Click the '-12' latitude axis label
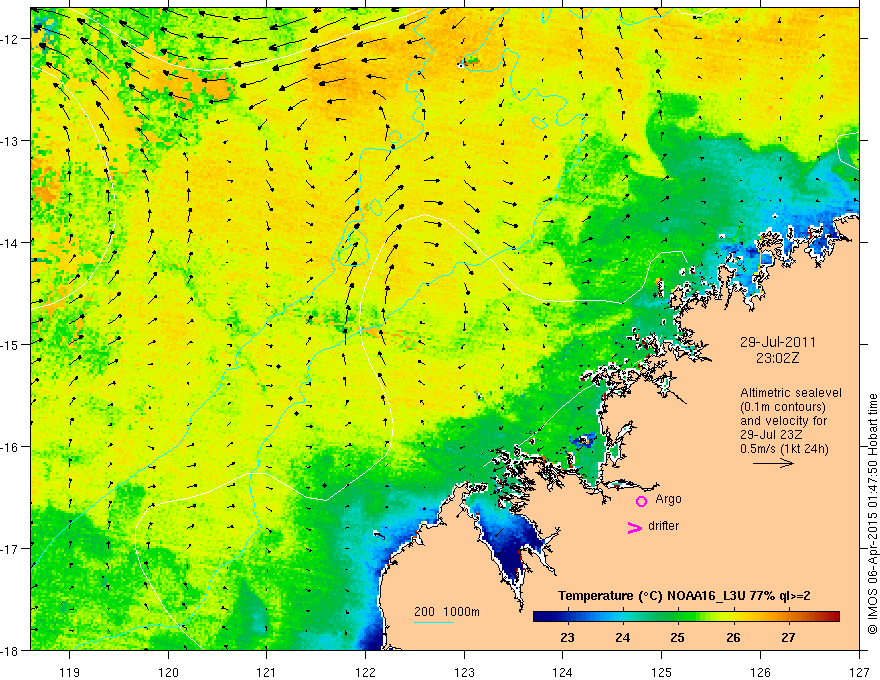880x680 pixels. pyautogui.click(x=11, y=39)
